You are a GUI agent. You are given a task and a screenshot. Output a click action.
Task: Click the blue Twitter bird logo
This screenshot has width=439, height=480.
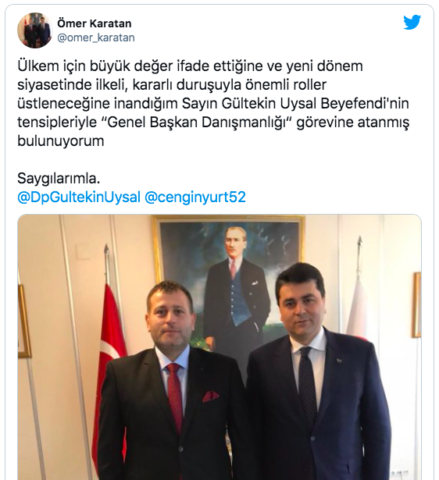point(412,22)
